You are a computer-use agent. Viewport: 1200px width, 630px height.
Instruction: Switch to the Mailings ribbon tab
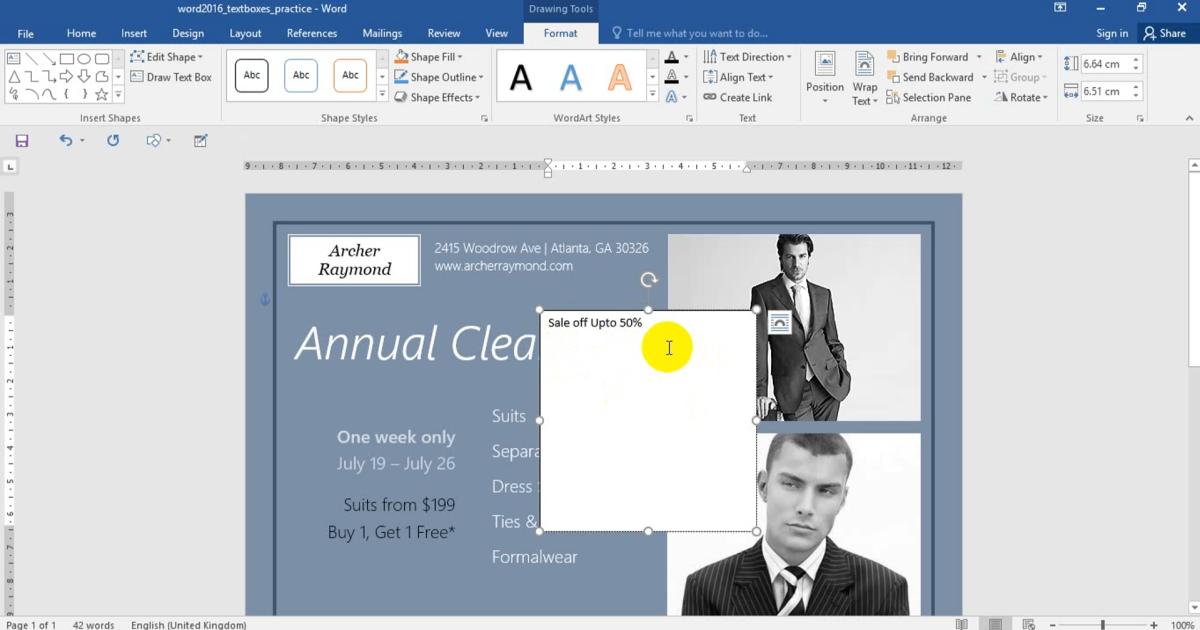[382, 33]
